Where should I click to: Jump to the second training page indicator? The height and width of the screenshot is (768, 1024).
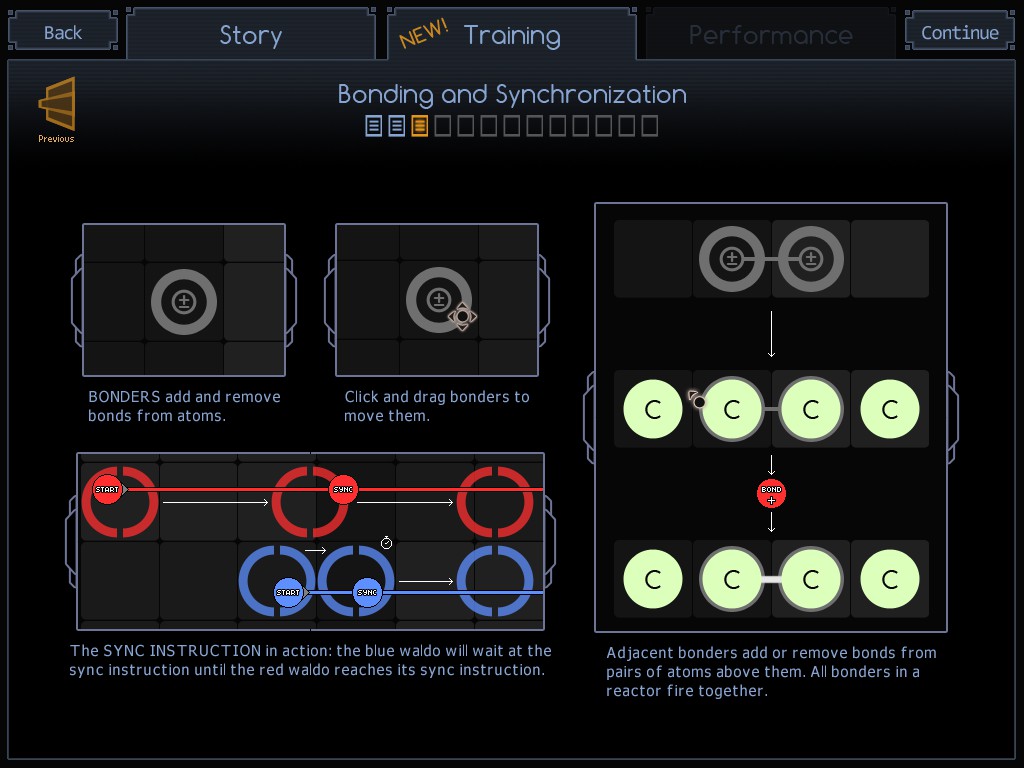click(396, 126)
